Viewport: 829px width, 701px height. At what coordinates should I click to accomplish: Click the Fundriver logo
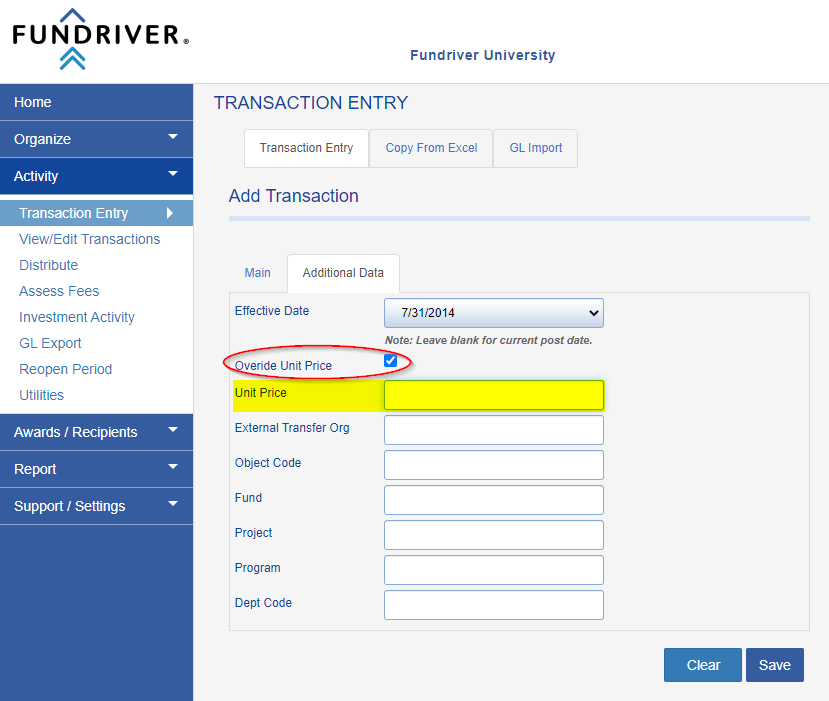pyautogui.click(x=100, y=39)
